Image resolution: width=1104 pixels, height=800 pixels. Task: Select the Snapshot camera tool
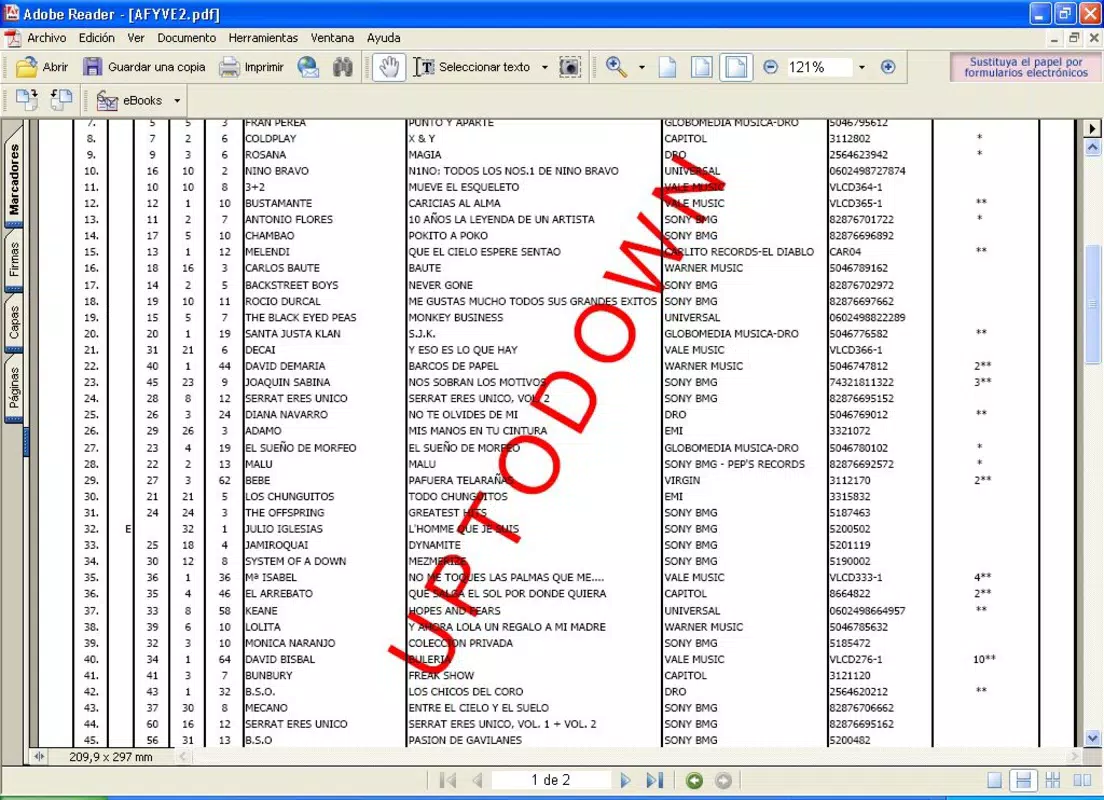[x=570, y=68]
